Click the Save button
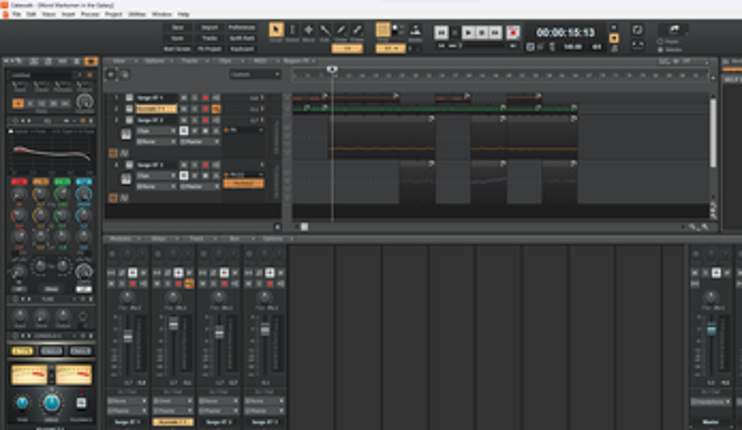Viewport: 742px width, 430px height. [x=177, y=27]
